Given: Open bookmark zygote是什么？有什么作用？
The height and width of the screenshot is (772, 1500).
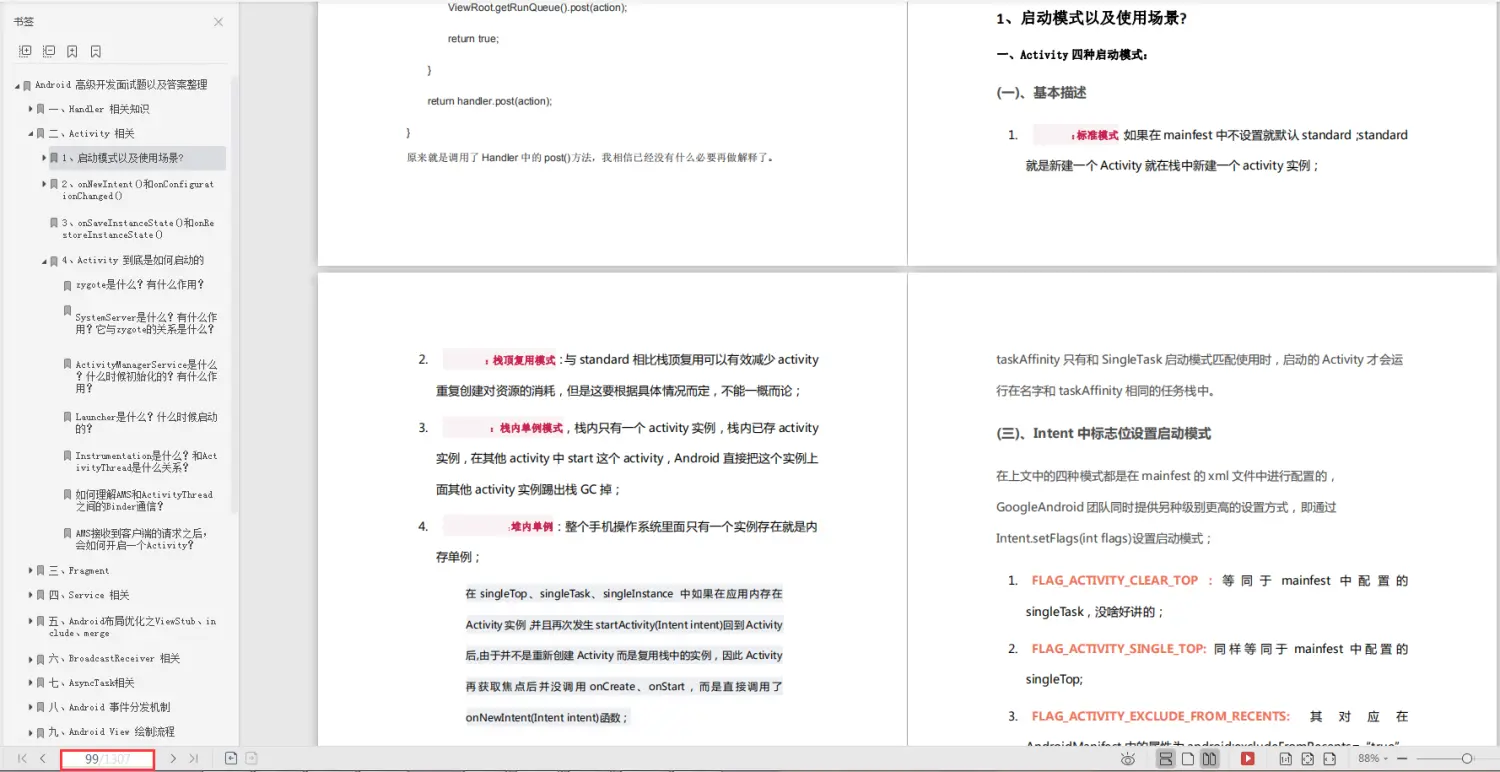Looking at the screenshot, I should 139,285.
